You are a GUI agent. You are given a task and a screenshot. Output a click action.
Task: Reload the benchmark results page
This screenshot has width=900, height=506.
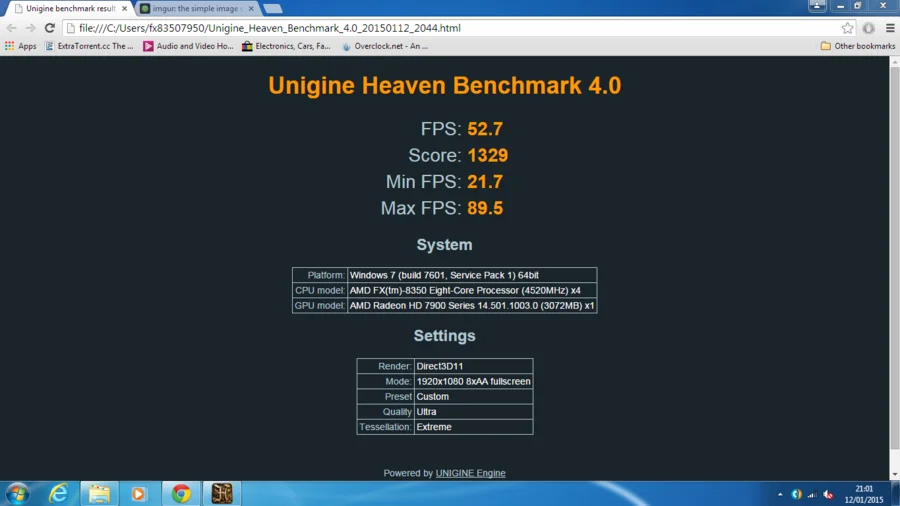pyautogui.click(x=50, y=28)
